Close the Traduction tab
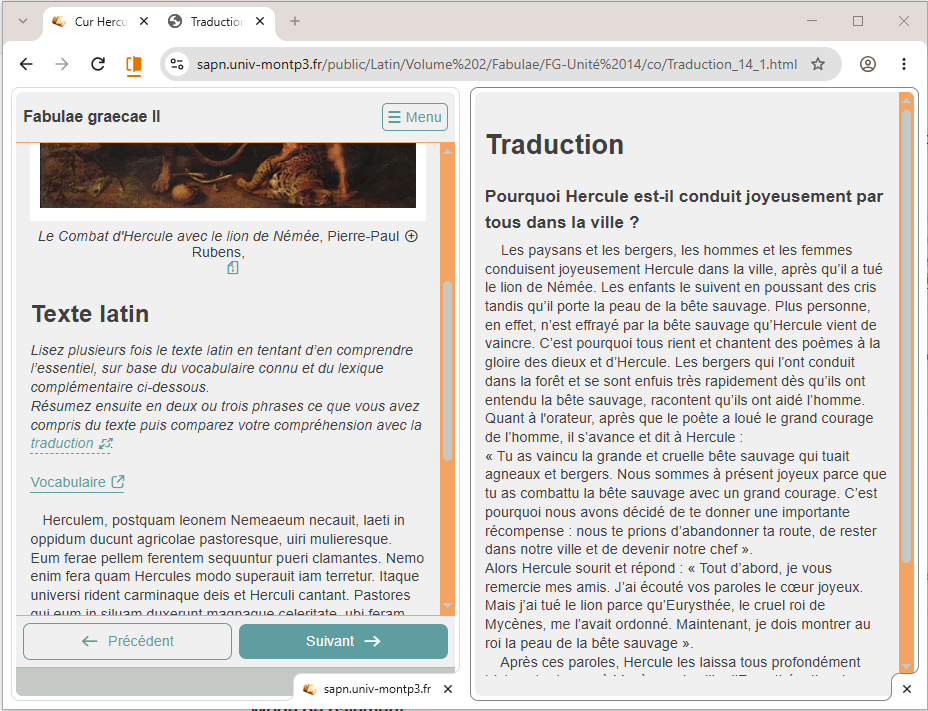 pyautogui.click(x=260, y=21)
